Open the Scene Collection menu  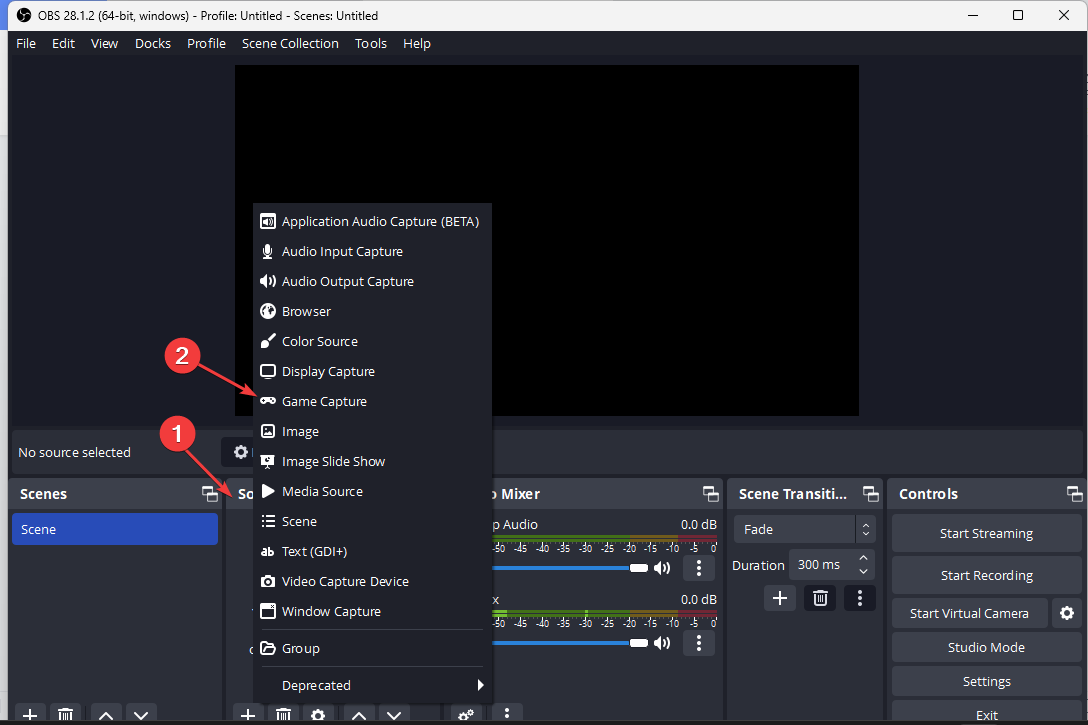tap(290, 43)
